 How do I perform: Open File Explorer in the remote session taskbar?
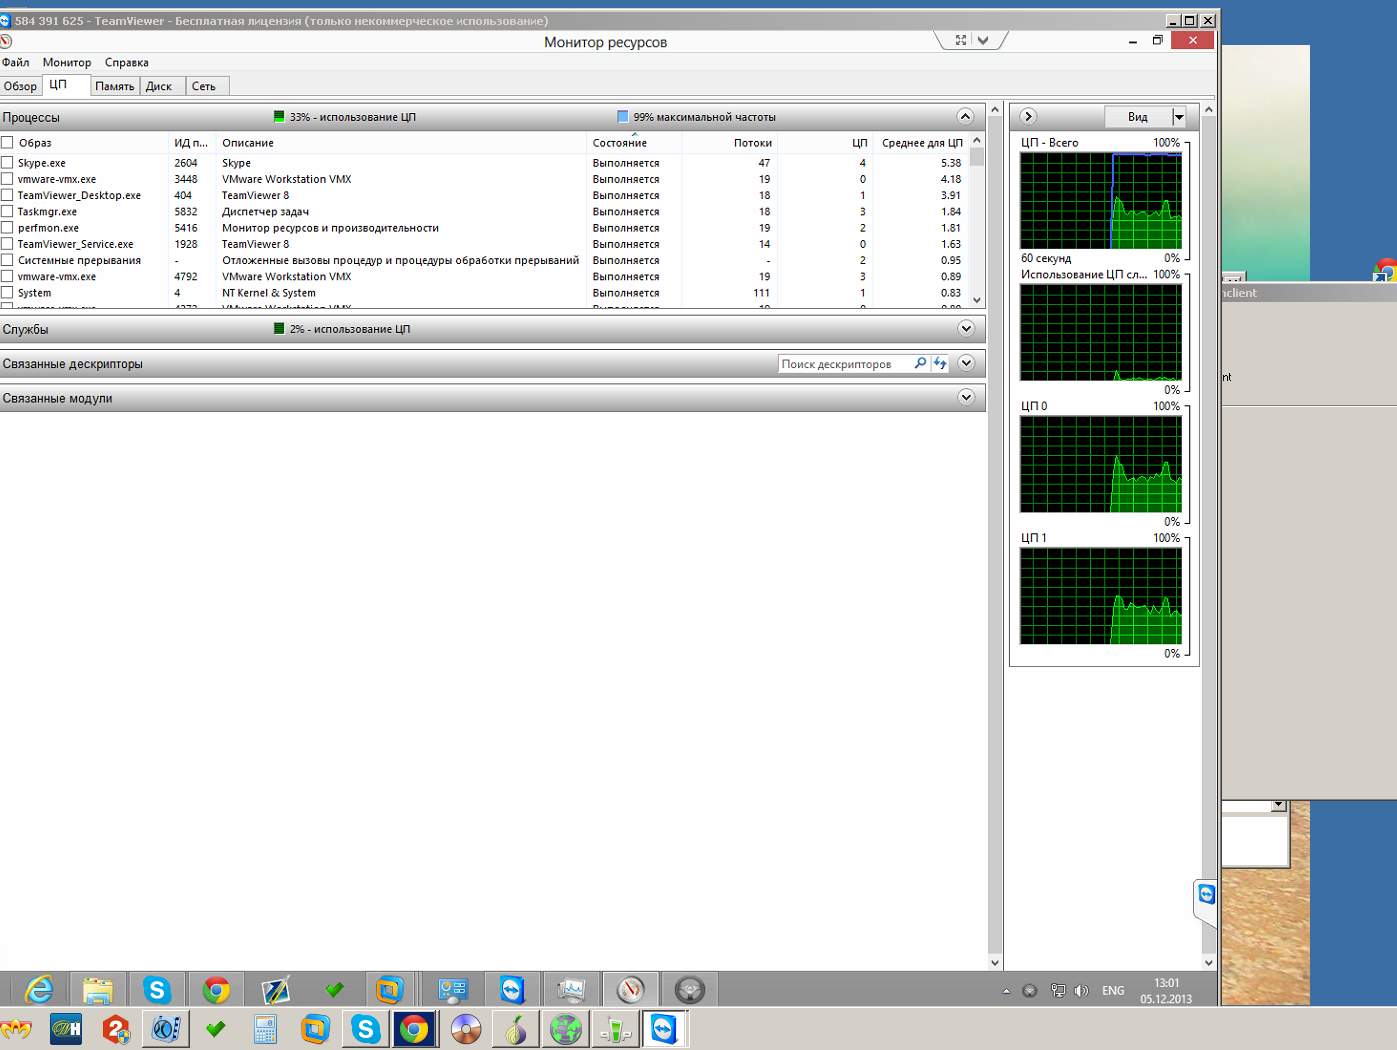click(x=98, y=990)
